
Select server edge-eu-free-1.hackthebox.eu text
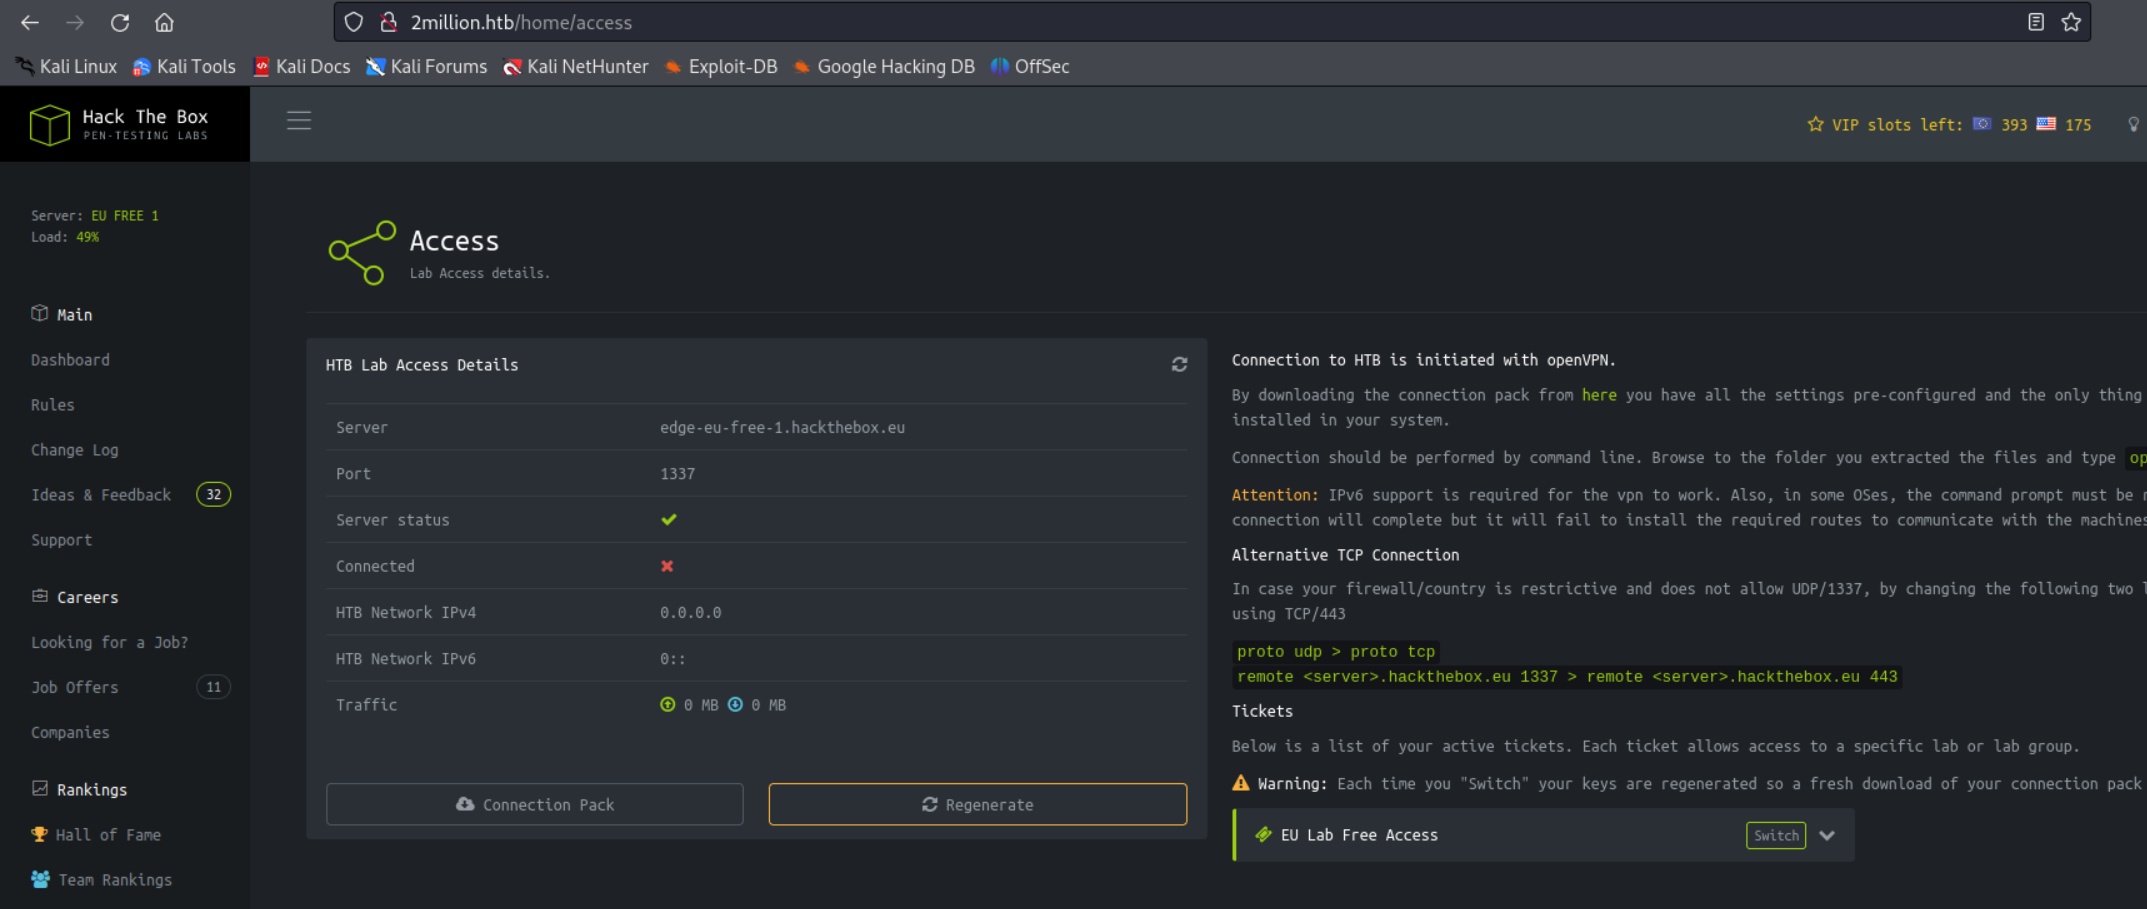782,427
